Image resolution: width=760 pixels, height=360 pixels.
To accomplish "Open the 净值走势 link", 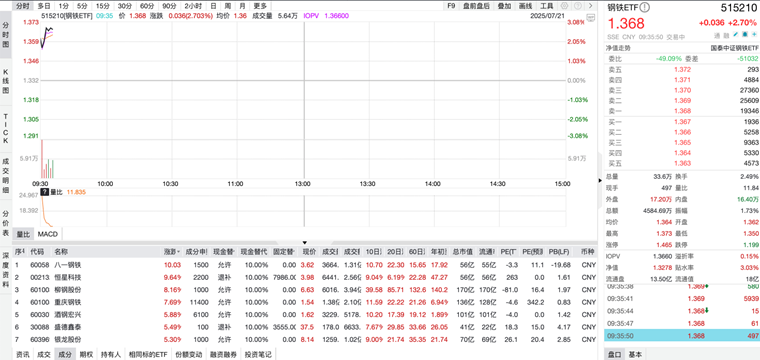I will click(618, 48).
